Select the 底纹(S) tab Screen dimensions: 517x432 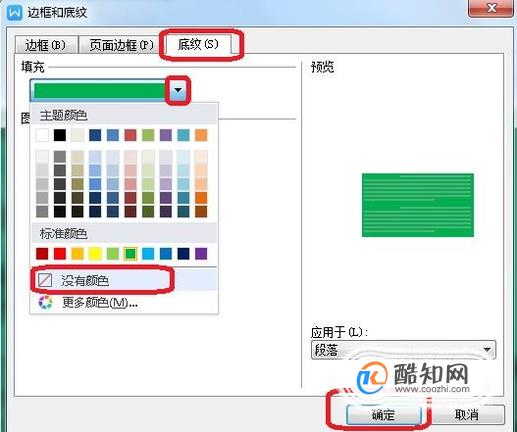198,44
